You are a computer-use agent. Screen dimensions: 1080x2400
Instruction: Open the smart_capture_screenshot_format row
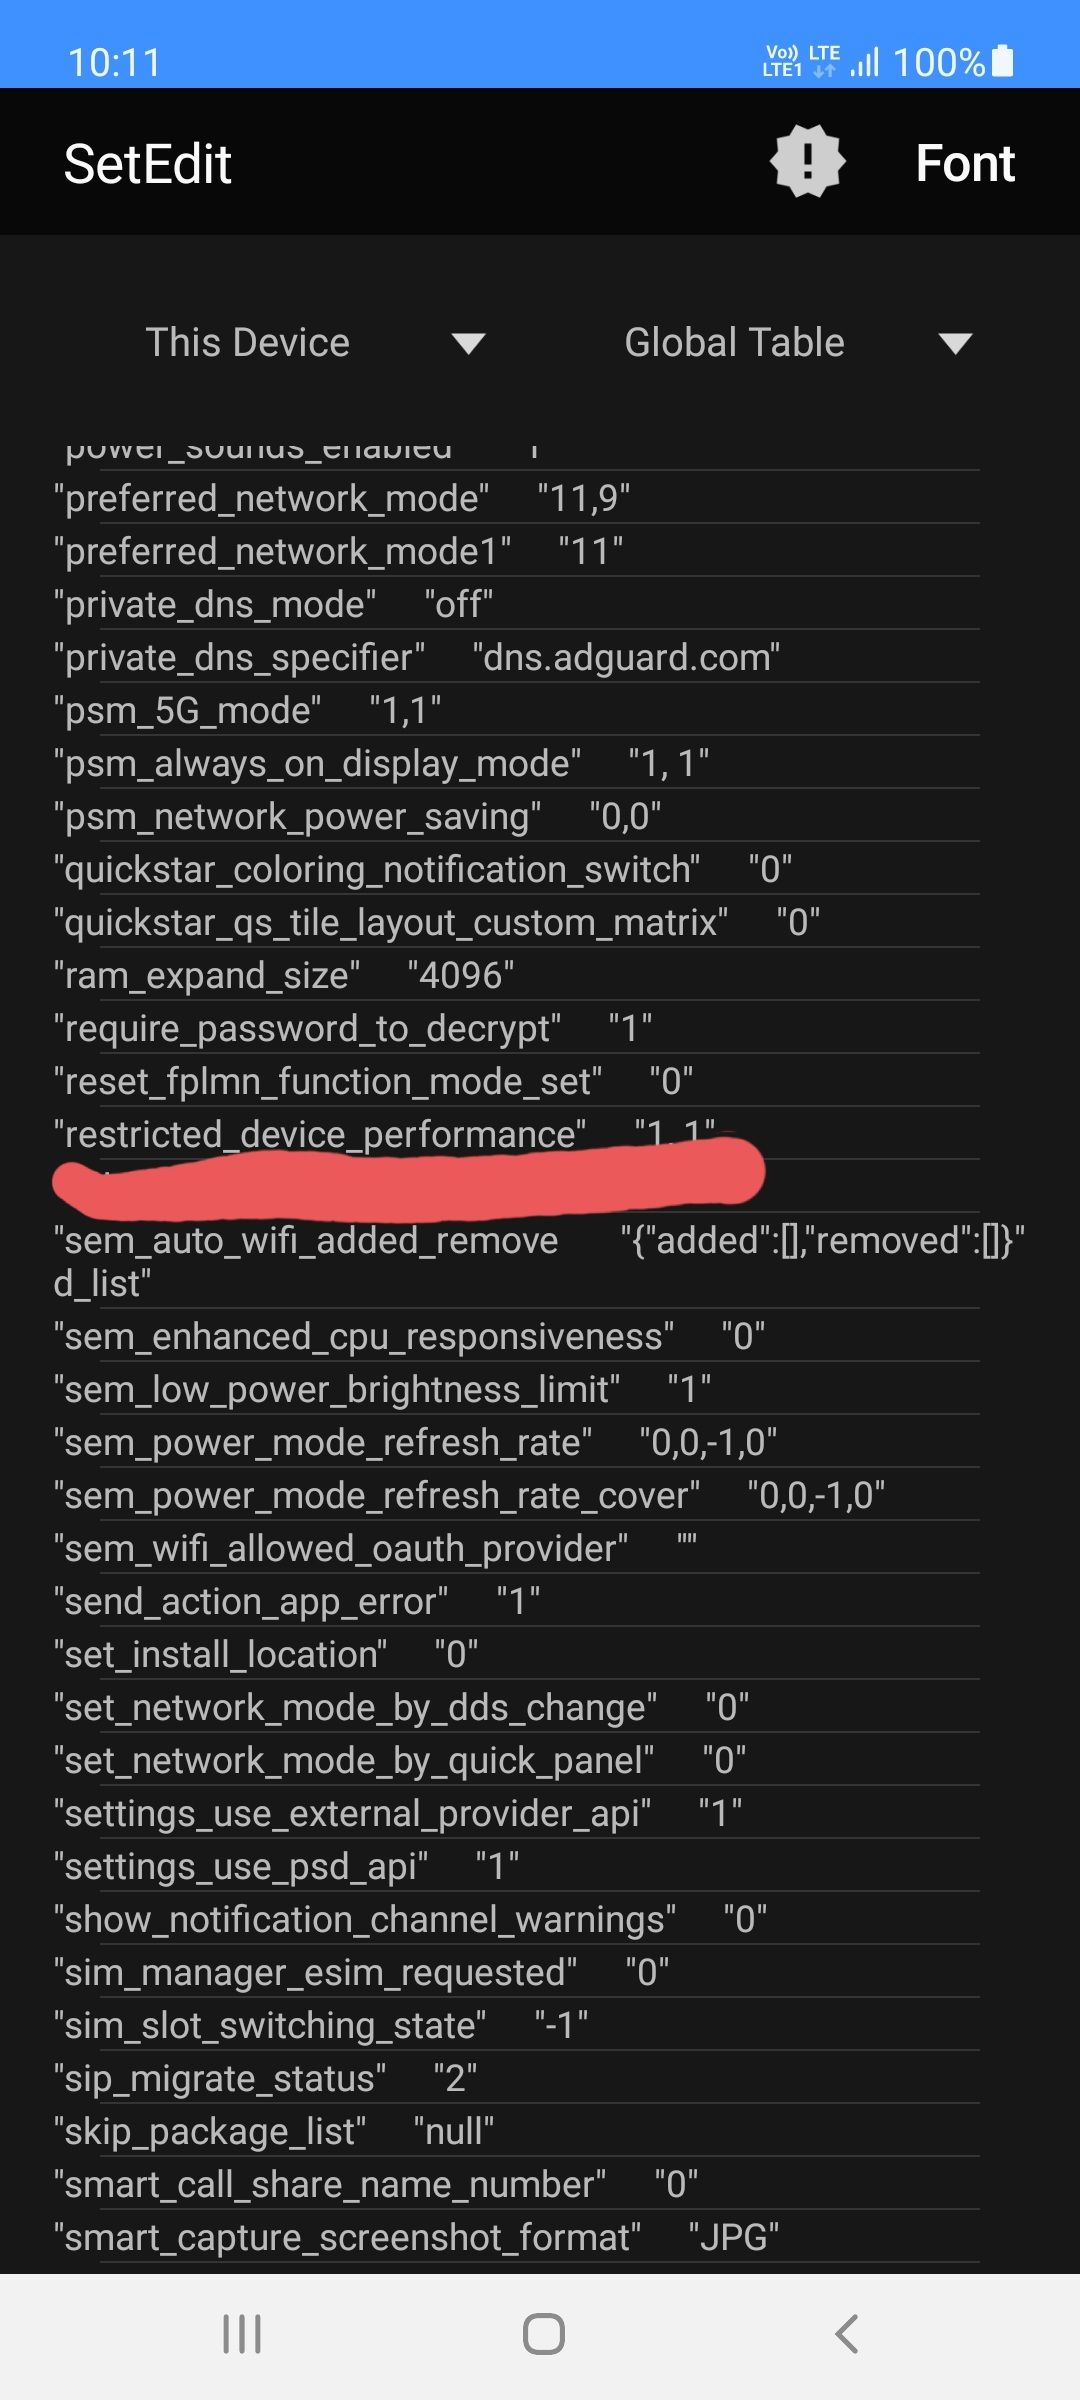[416, 2237]
